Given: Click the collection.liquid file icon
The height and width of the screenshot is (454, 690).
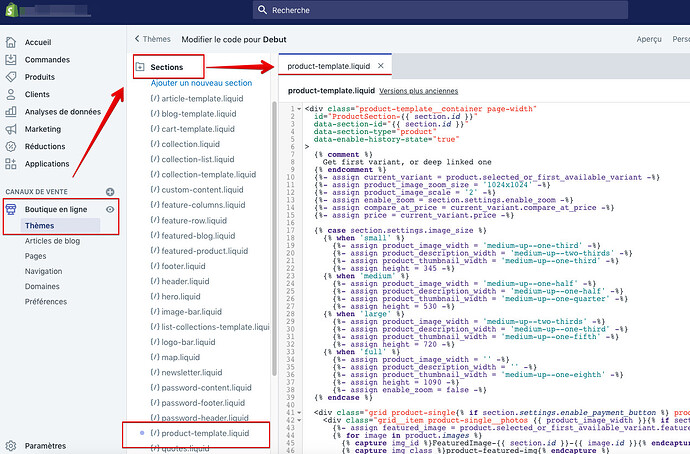Looking at the screenshot, I should [154, 144].
